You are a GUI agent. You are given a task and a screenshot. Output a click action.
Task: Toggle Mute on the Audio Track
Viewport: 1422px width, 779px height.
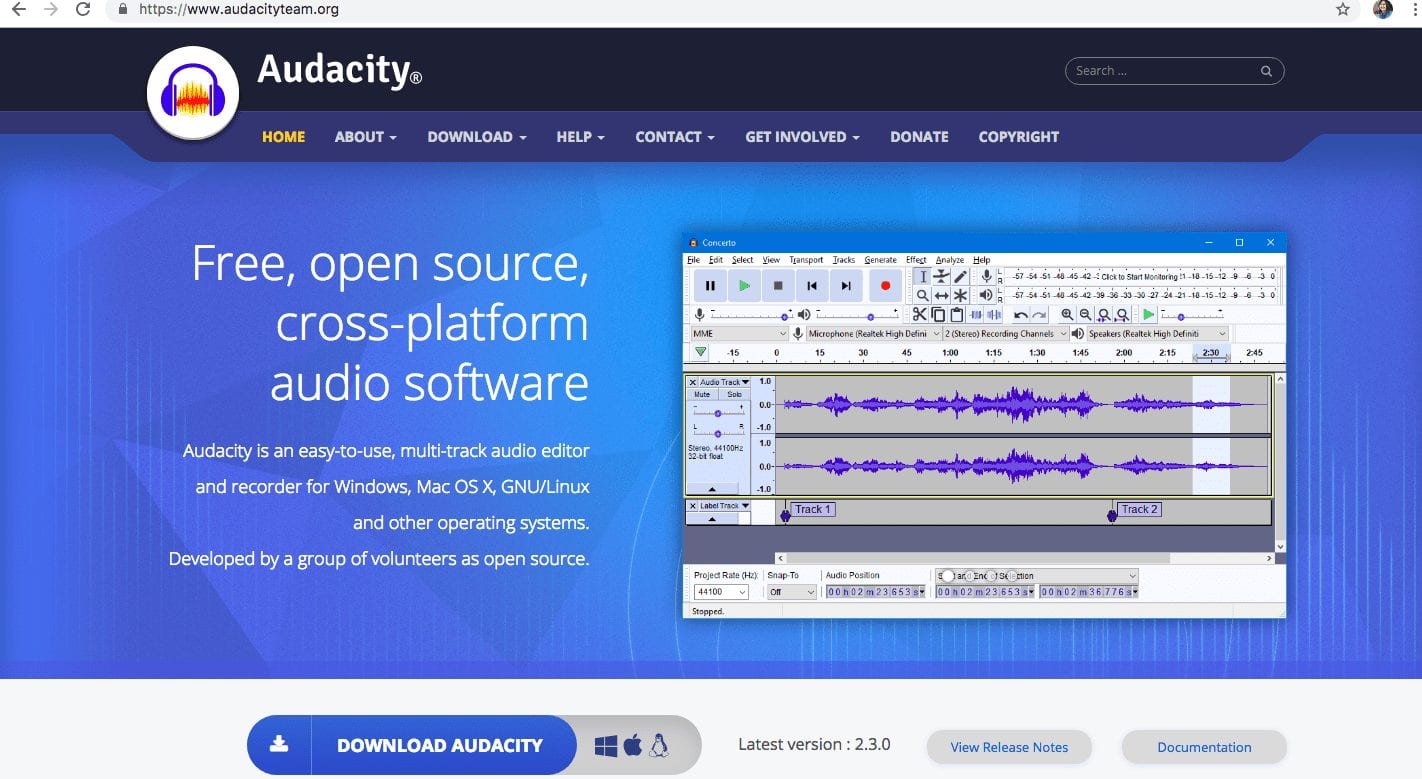coord(702,394)
